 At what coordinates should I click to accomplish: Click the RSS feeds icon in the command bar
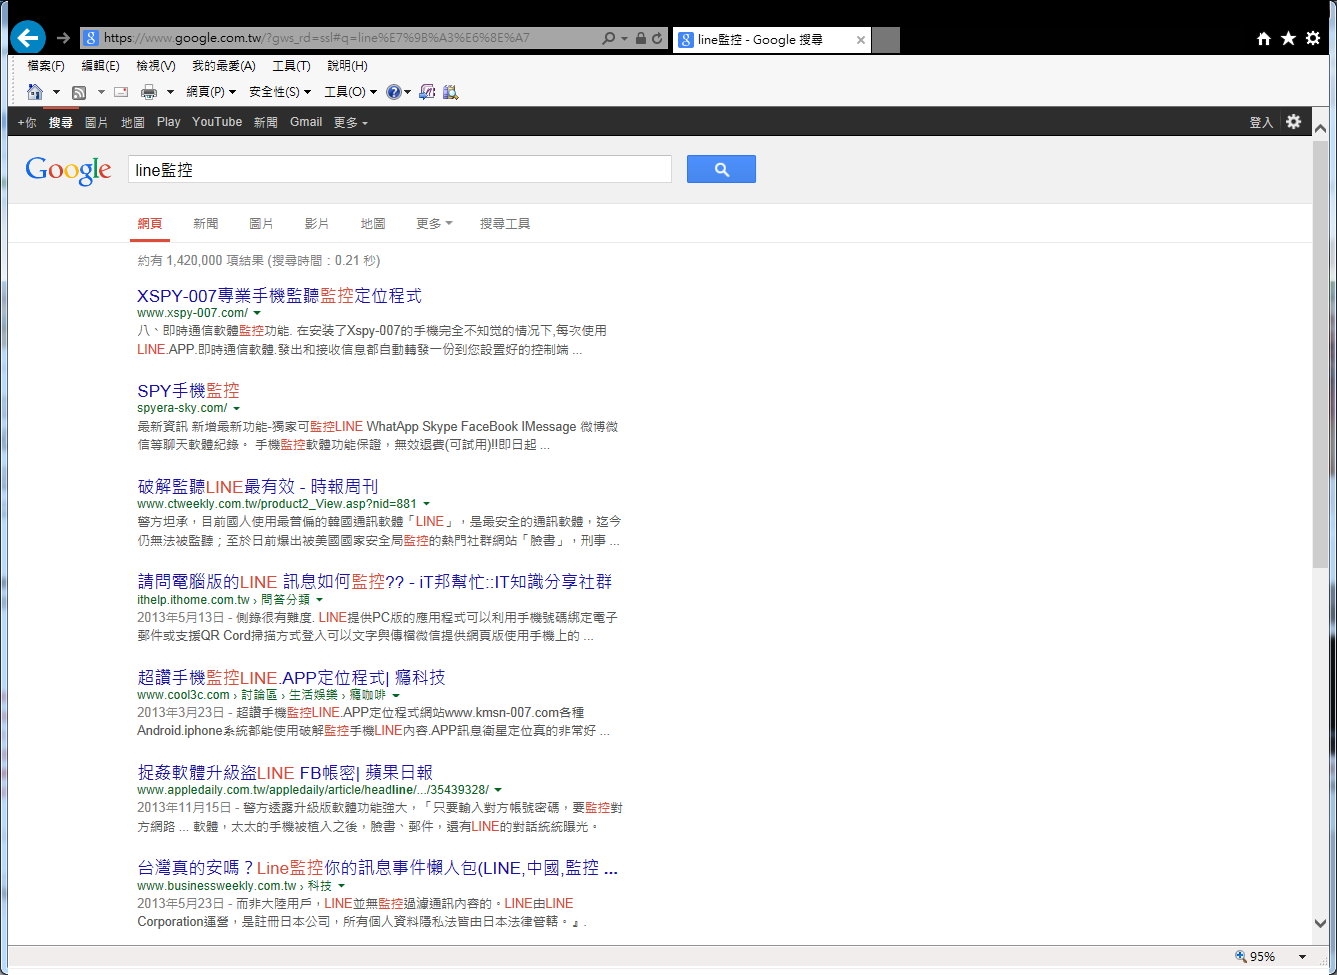click(79, 92)
